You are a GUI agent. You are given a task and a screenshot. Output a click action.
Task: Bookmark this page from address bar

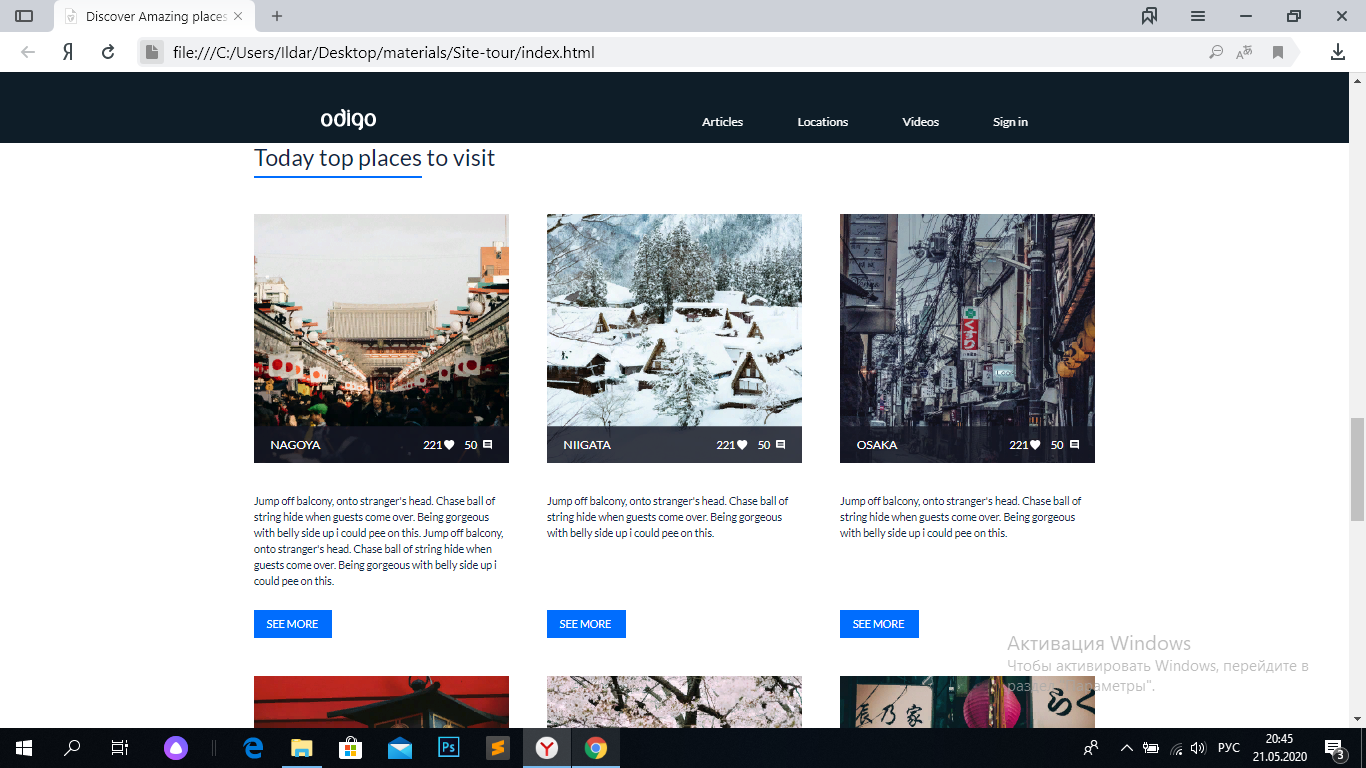pyautogui.click(x=1278, y=52)
